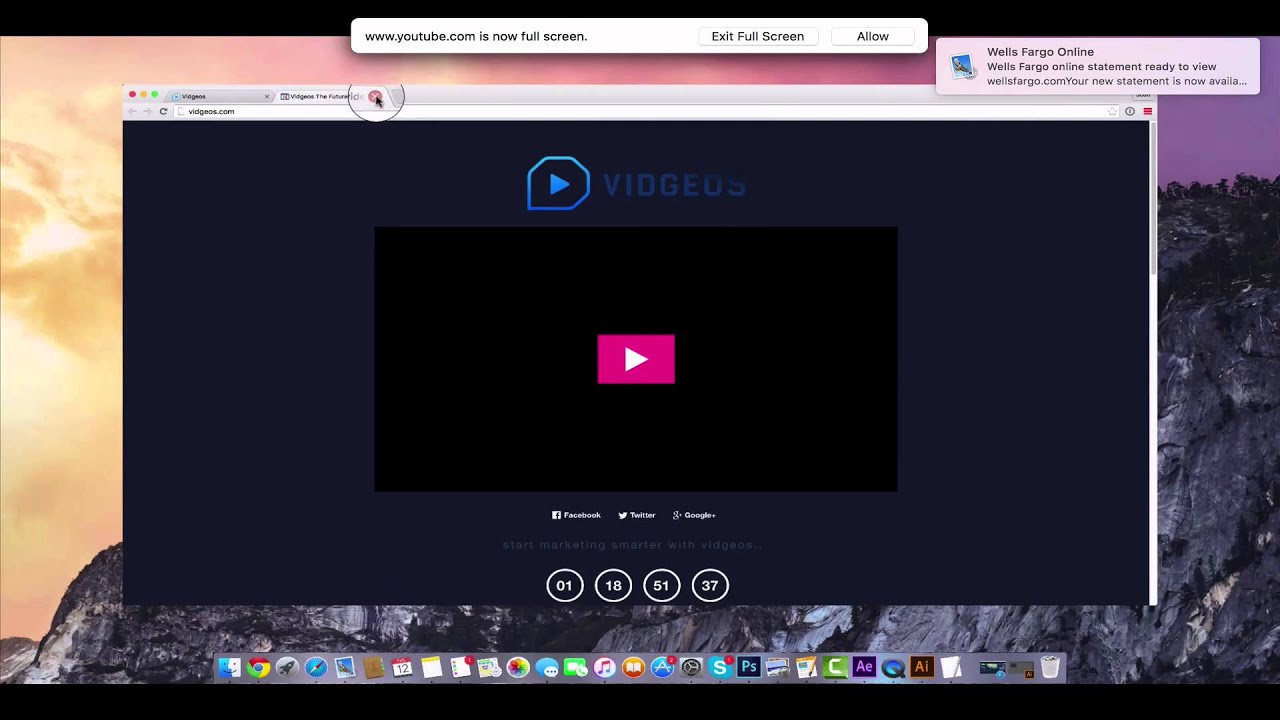The image size is (1280, 720).
Task: Open FaceTime in the dock
Action: [x=575, y=668]
